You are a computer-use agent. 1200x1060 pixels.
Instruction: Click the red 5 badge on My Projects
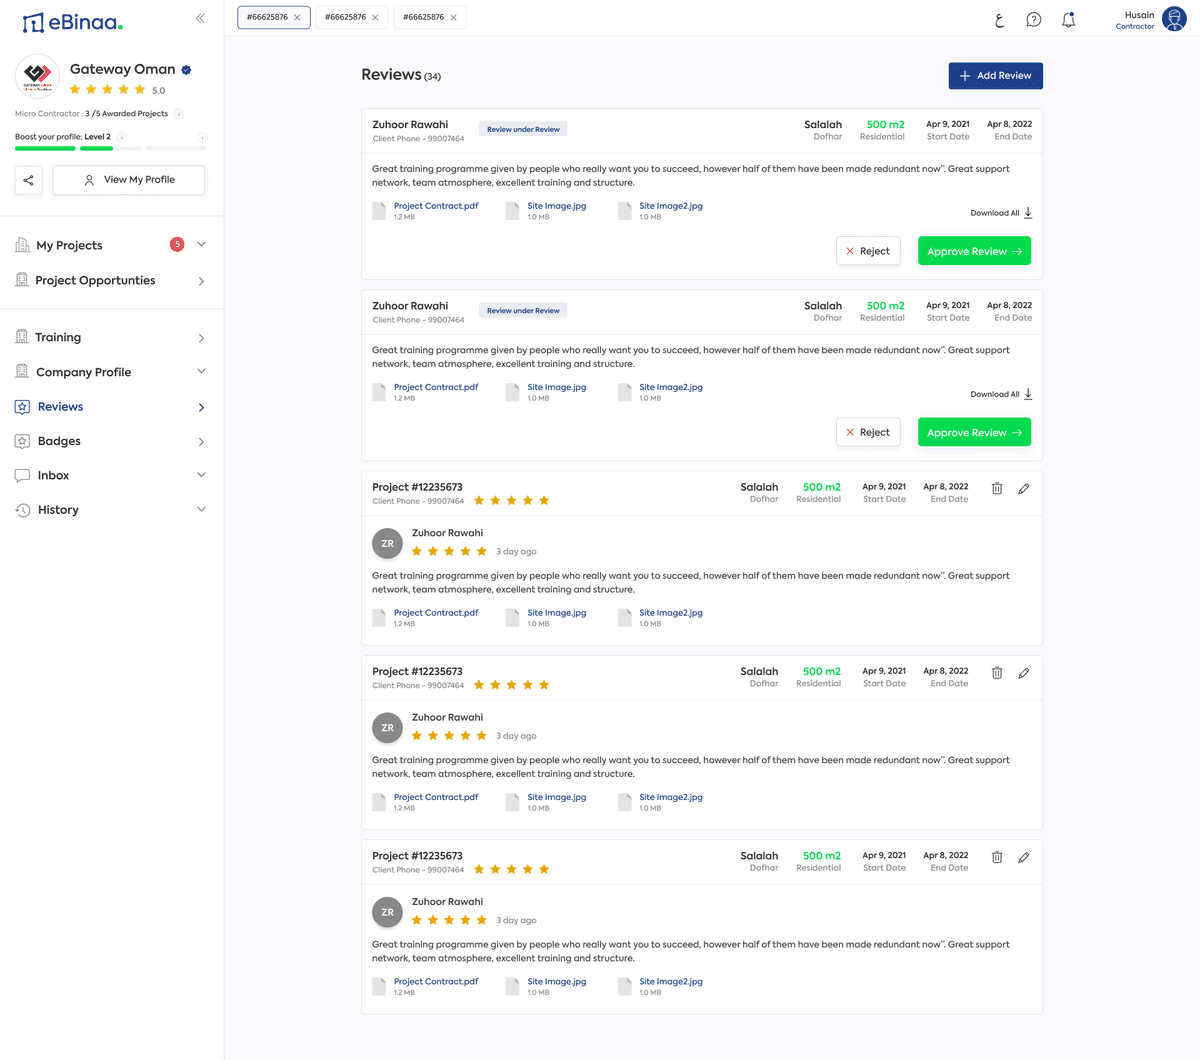(177, 244)
